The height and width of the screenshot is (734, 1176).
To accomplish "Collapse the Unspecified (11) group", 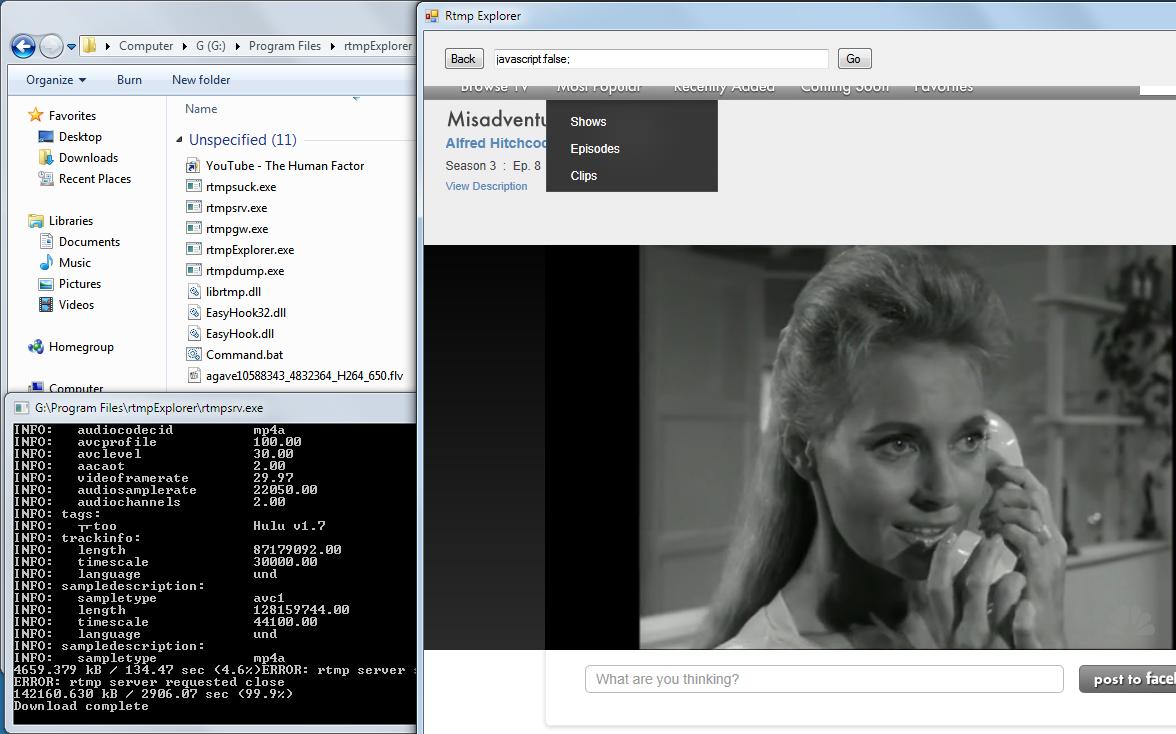I will click(x=179, y=139).
